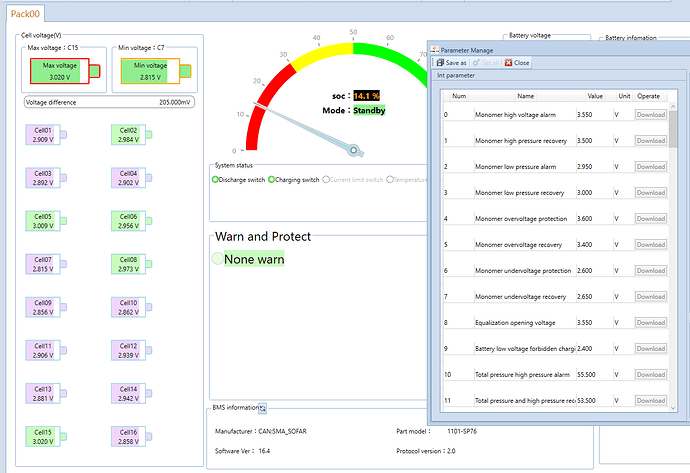The image size is (690, 473).
Task: Download the Battery low voltage forbidden charging parameter
Action: 650,348
